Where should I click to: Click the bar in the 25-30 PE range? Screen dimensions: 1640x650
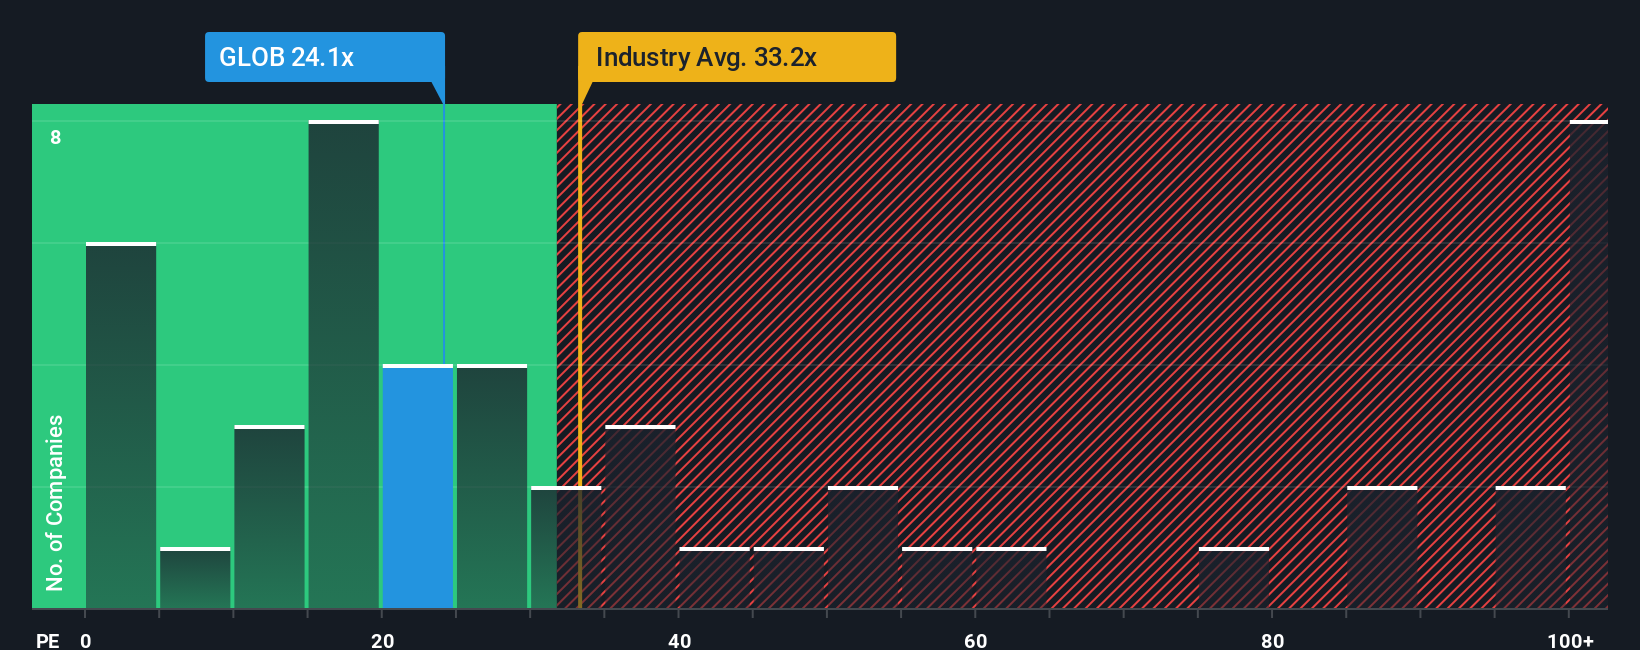pyautogui.click(x=492, y=487)
